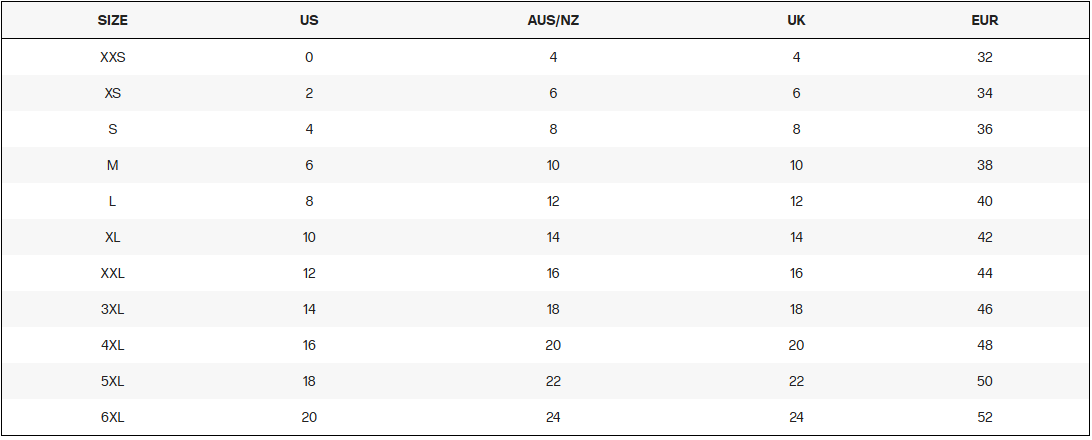The height and width of the screenshot is (440, 1092).
Task: Select the AUS/NZ value for size S
Action: (553, 129)
